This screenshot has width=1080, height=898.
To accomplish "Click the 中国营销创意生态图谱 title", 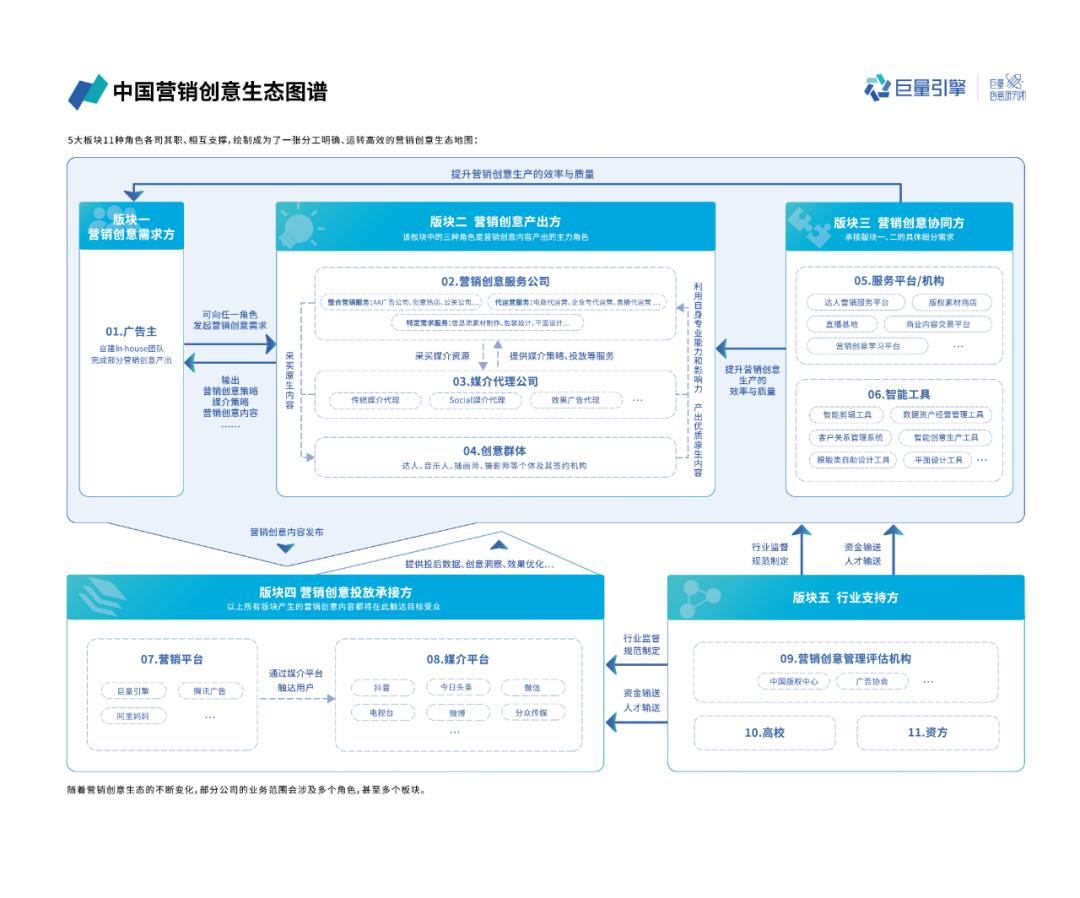I will (220, 92).
